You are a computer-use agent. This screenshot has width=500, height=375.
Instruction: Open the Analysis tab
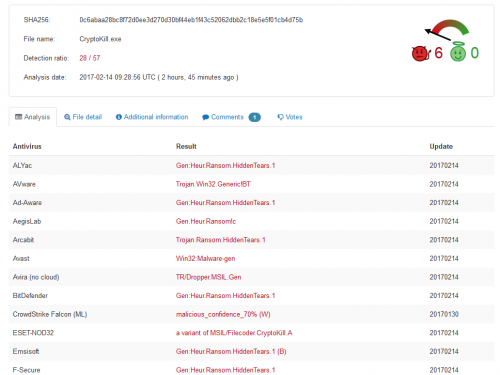tap(33, 117)
